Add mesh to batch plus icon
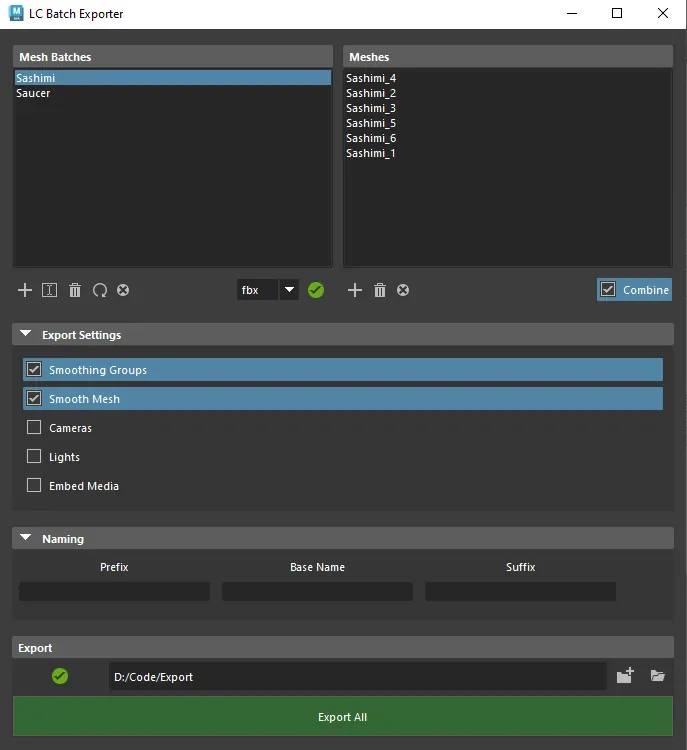 [x=355, y=290]
